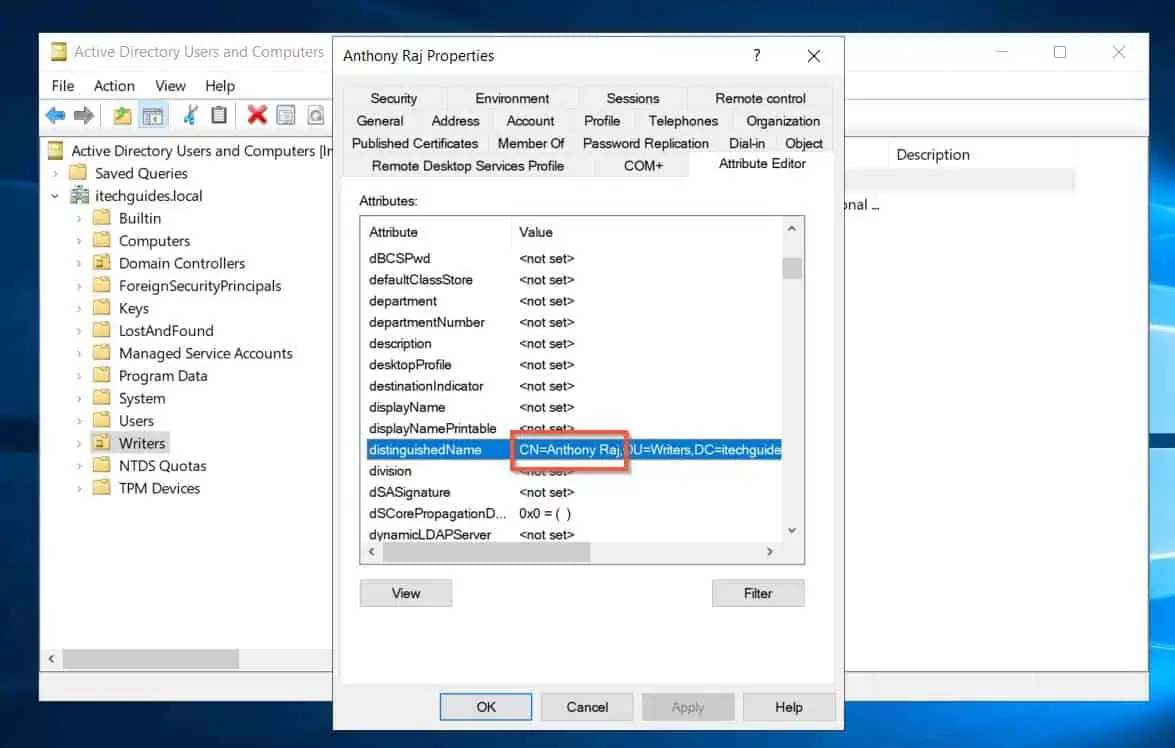Click the Saved Queries folder icon
The width and height of the screenshot is (1175, 748).
pos(78,173)
